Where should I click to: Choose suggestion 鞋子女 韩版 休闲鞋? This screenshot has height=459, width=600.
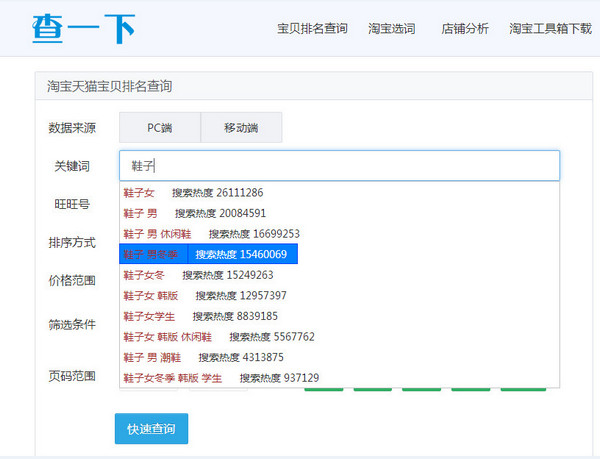click(339, 337)
